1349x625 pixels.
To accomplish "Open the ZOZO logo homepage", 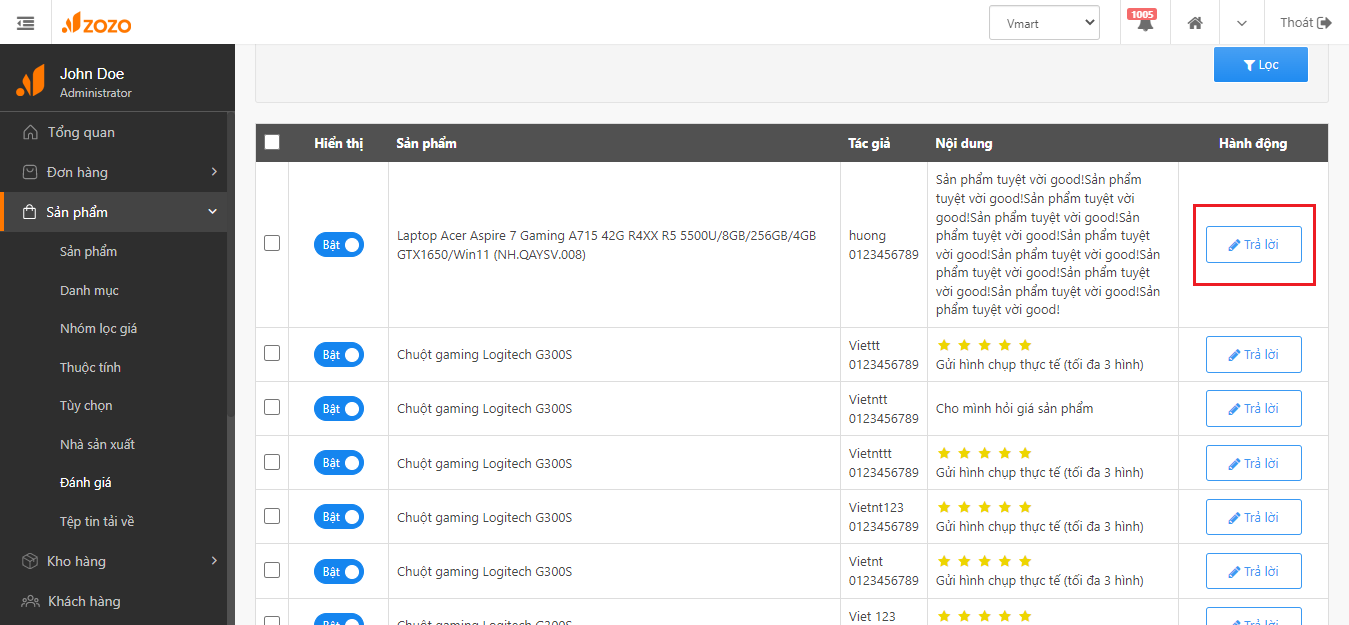I will coord(96,23).
